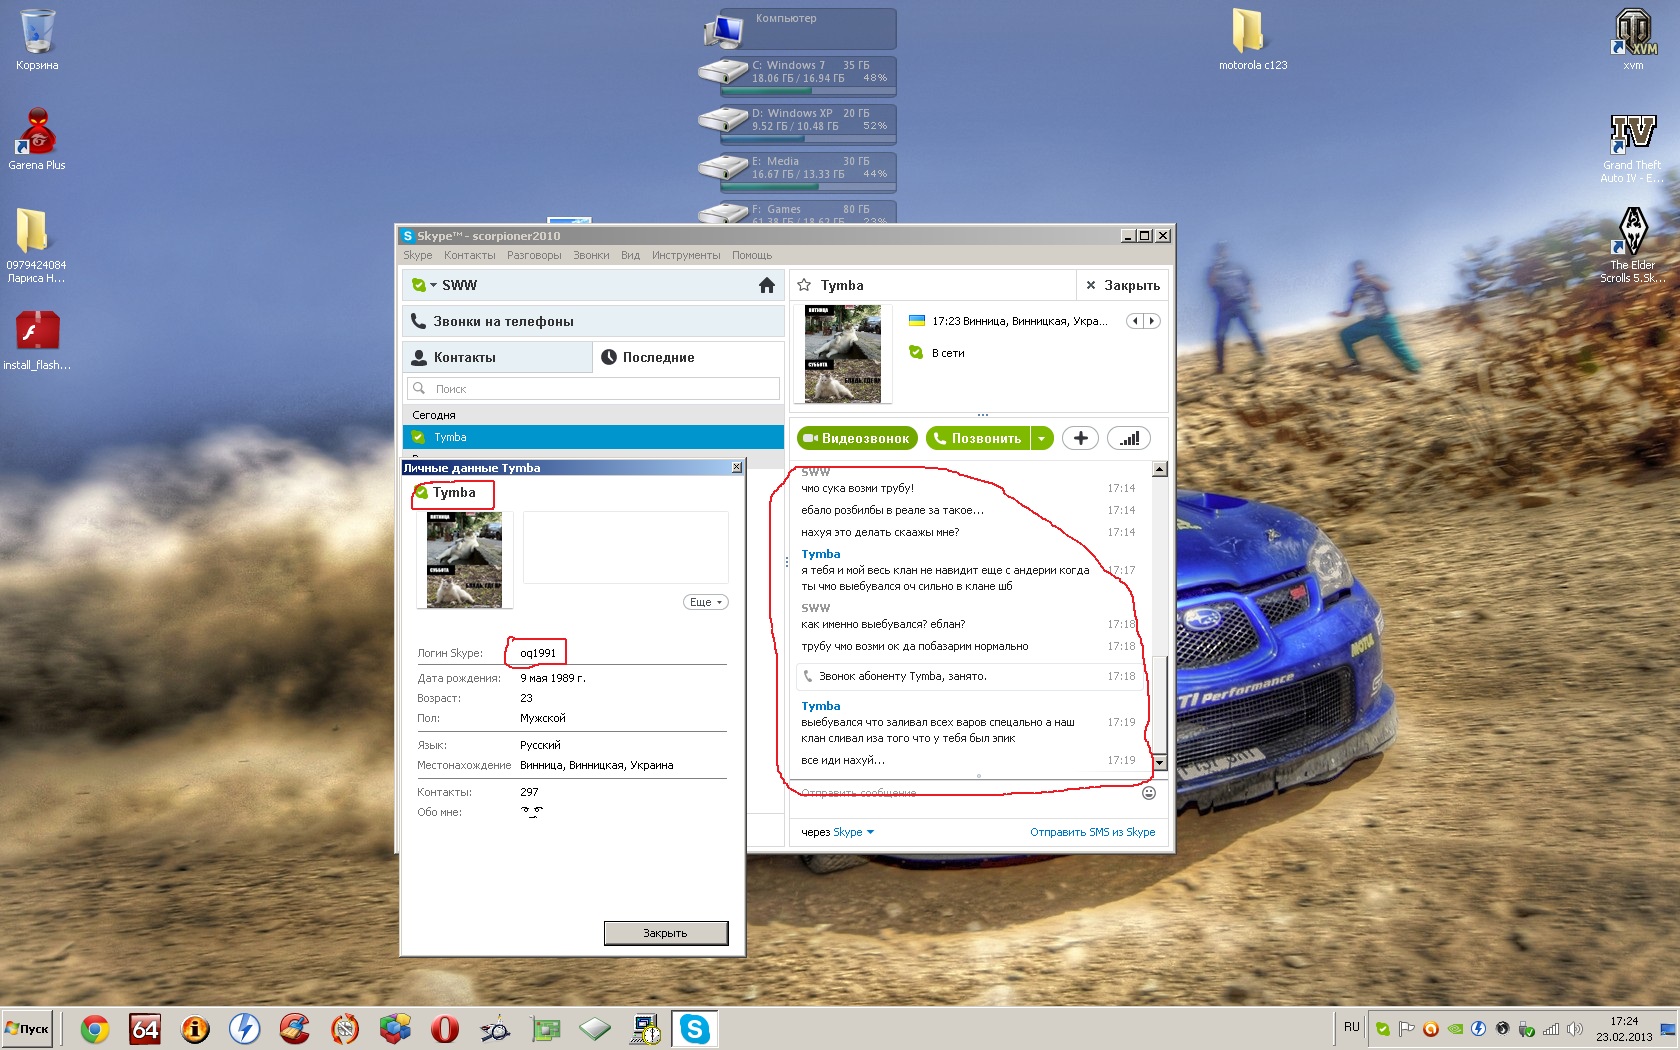1680x1050 pixels.
Task: Click RU language indicator
Action: click(1352, 1027)
